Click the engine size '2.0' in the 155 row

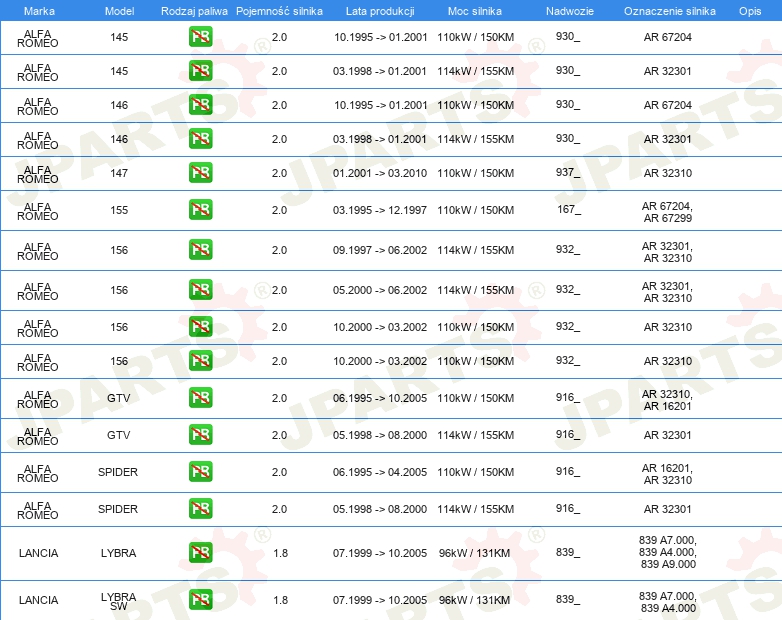[279, 210]
